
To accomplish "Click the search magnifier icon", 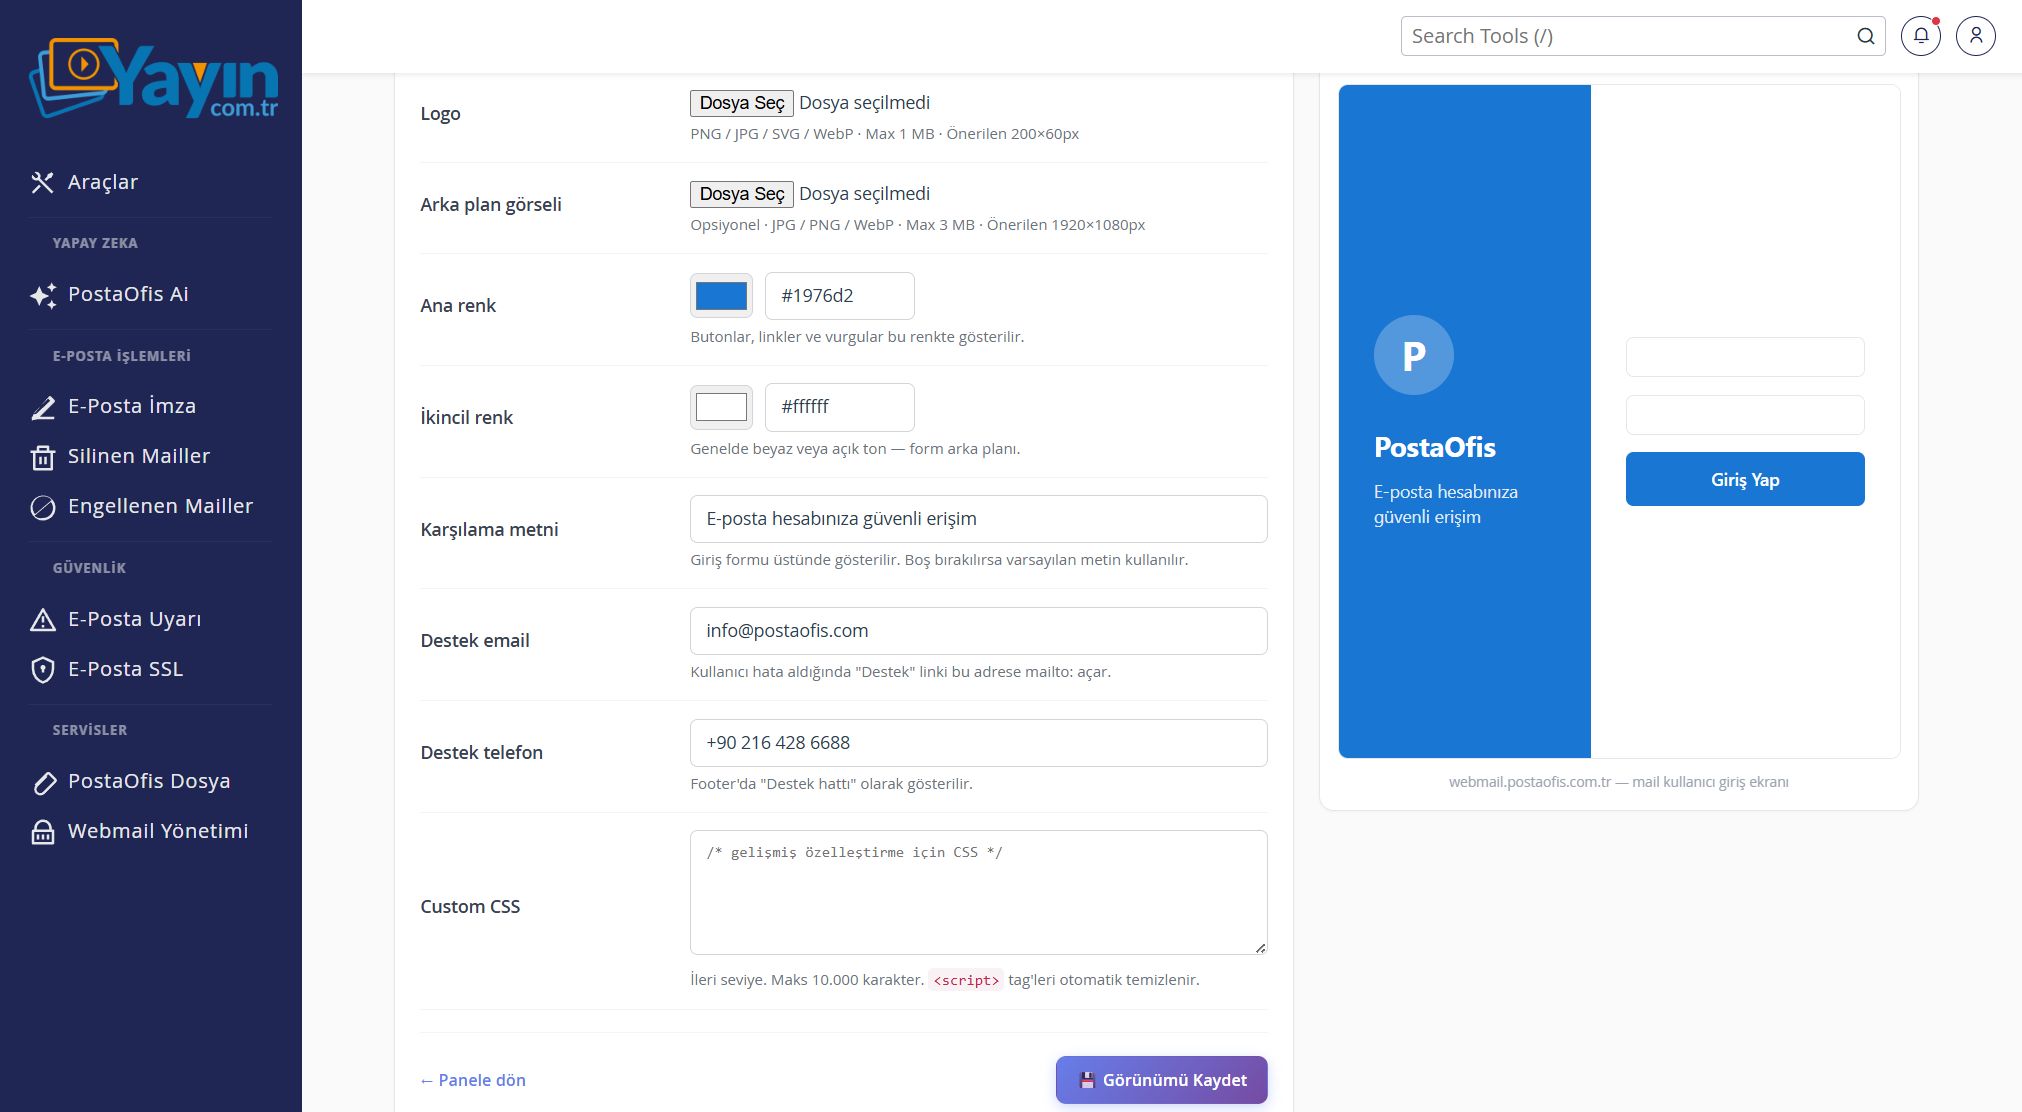I will [1866, 36].
